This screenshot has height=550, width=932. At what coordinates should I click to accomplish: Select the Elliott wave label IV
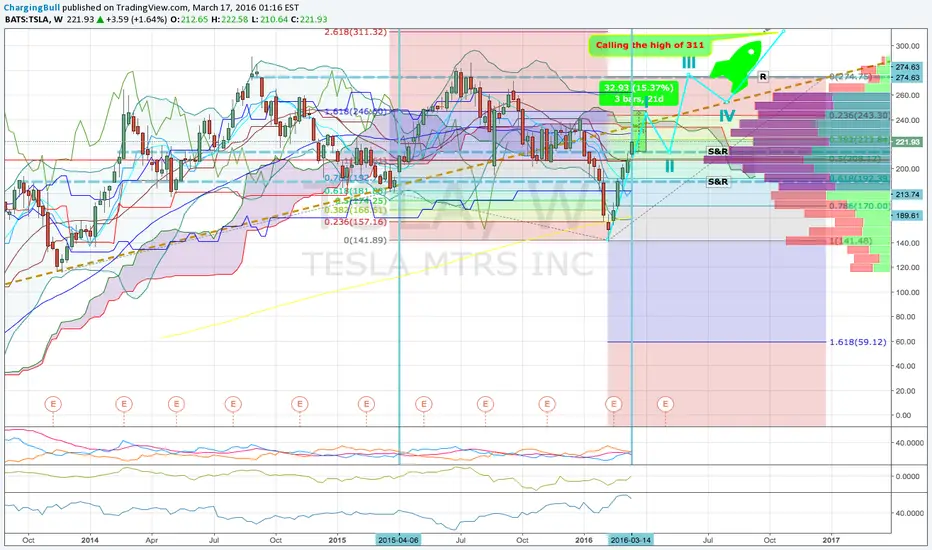coord(727,115)
